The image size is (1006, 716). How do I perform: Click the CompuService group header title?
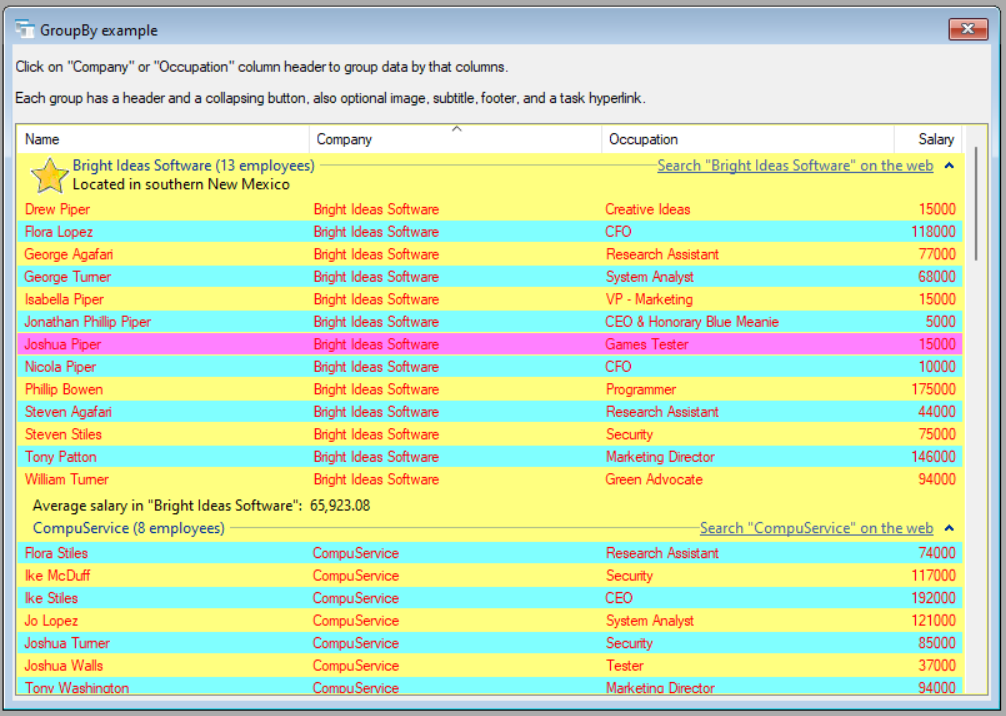click(x=128, y=528)
